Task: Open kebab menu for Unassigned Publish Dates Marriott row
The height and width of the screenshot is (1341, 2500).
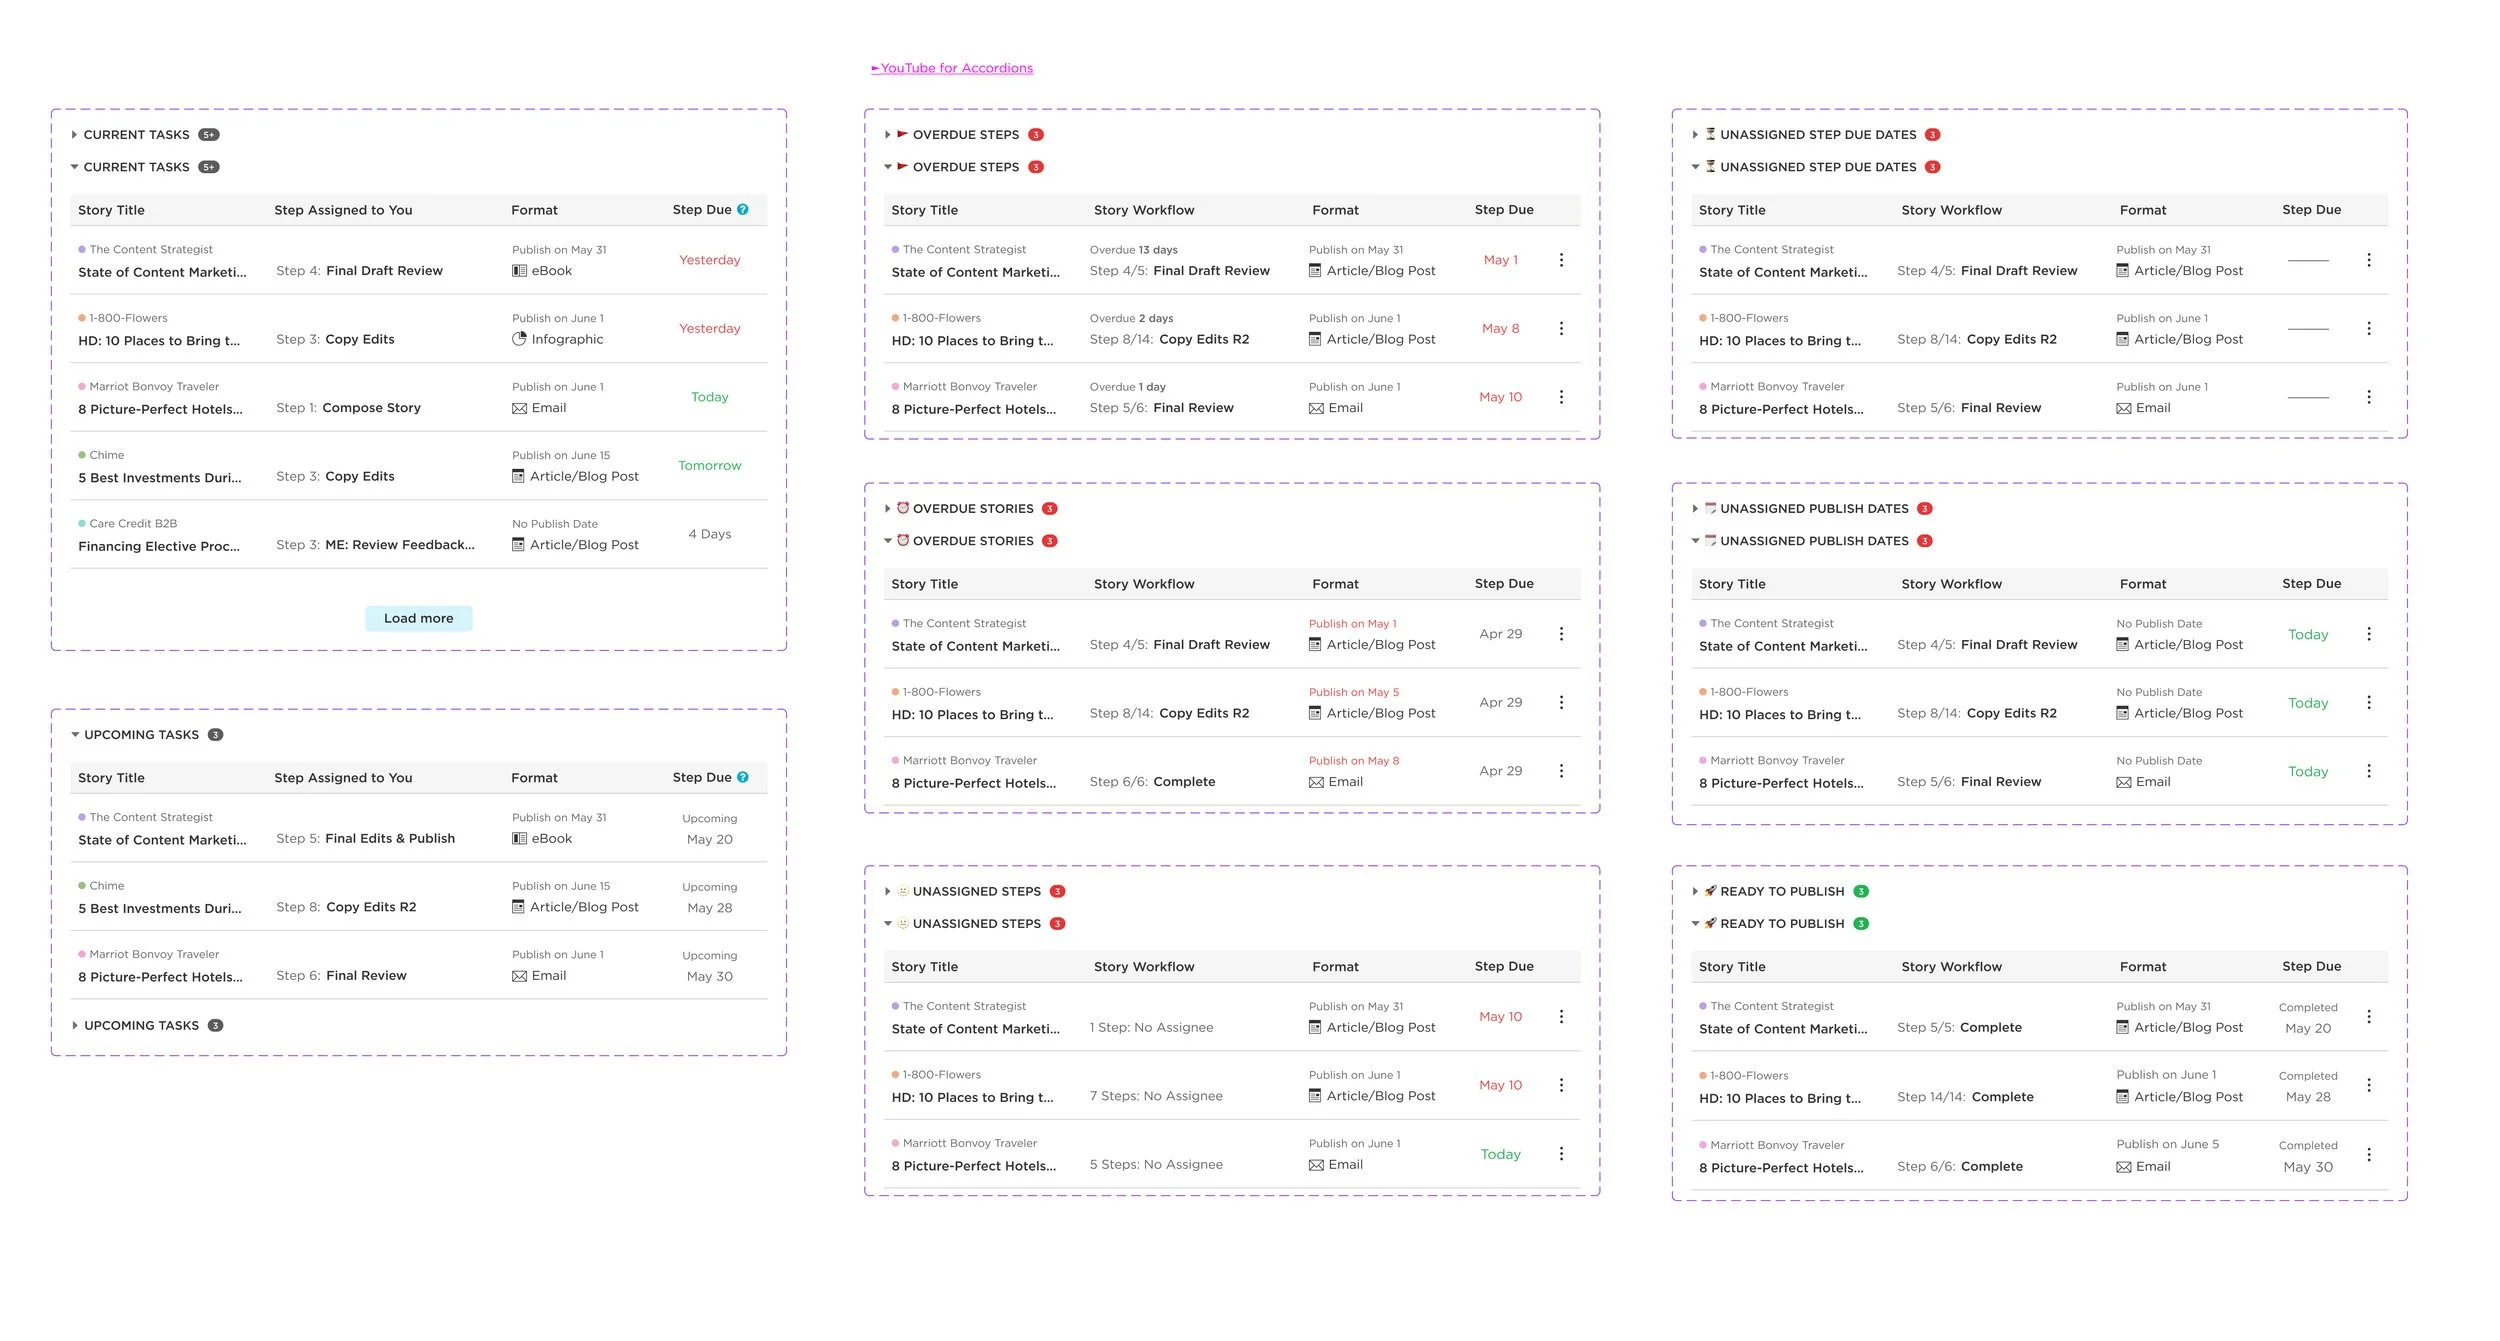Action: coord(2368,771)
